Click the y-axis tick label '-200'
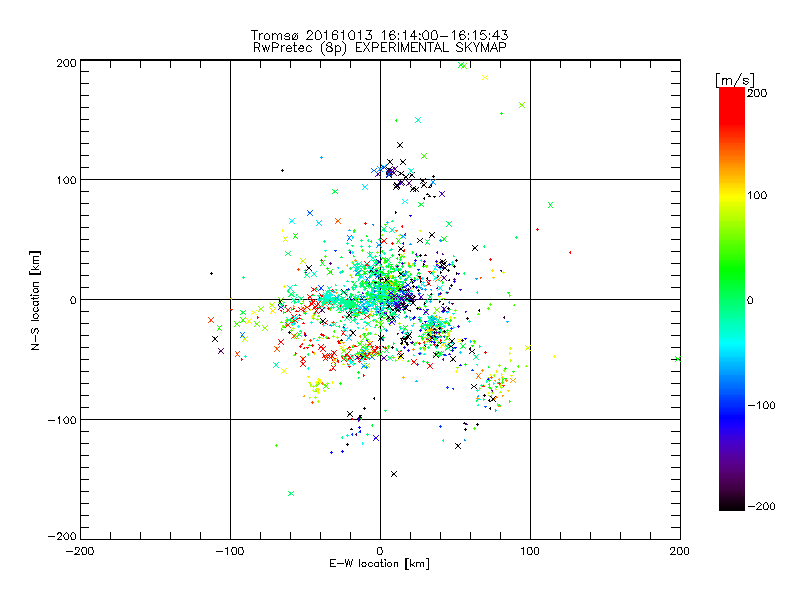 click(62, 536)
